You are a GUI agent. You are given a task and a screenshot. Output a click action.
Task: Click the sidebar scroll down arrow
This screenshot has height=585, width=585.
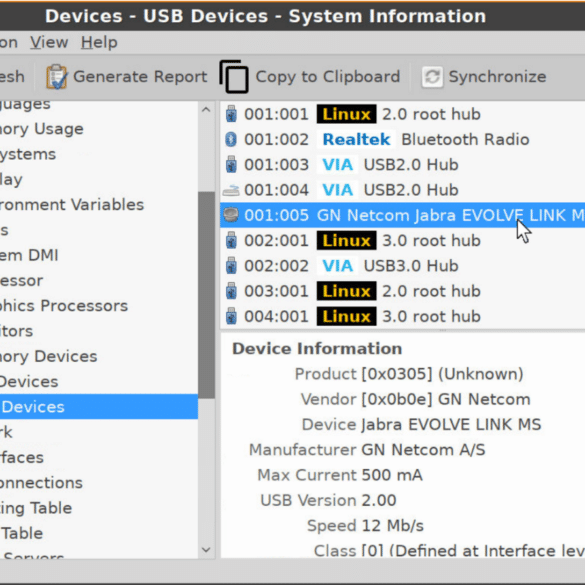click(x=206, y=550)
